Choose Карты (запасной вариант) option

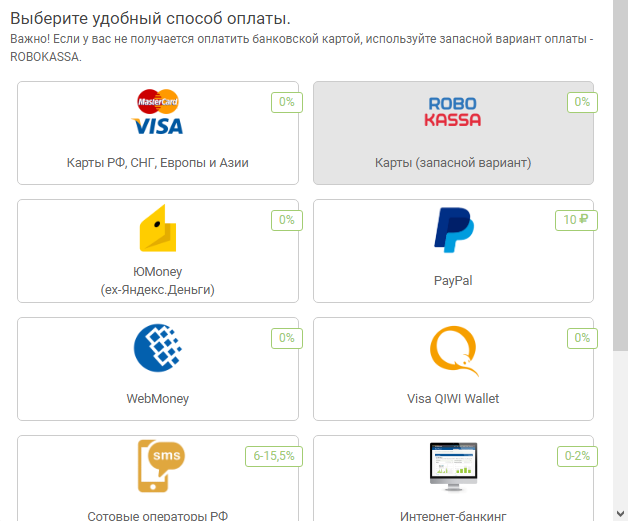tap(453, 163)
